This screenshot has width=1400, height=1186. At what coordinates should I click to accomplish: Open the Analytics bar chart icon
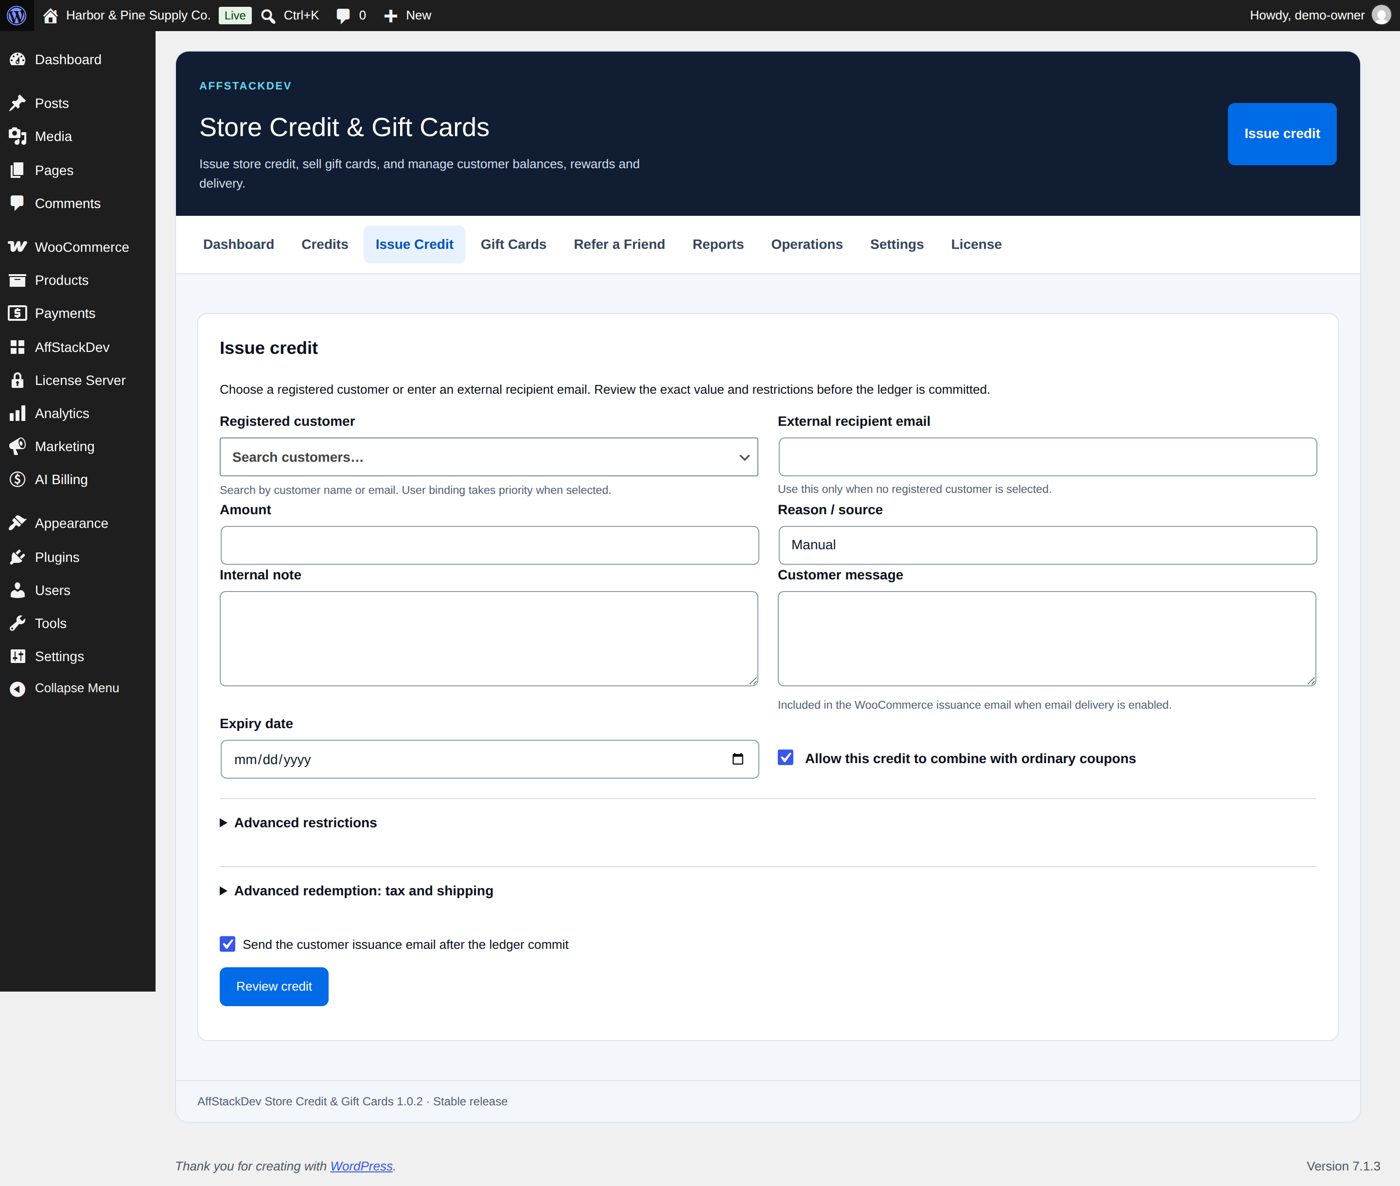[17, 413]
